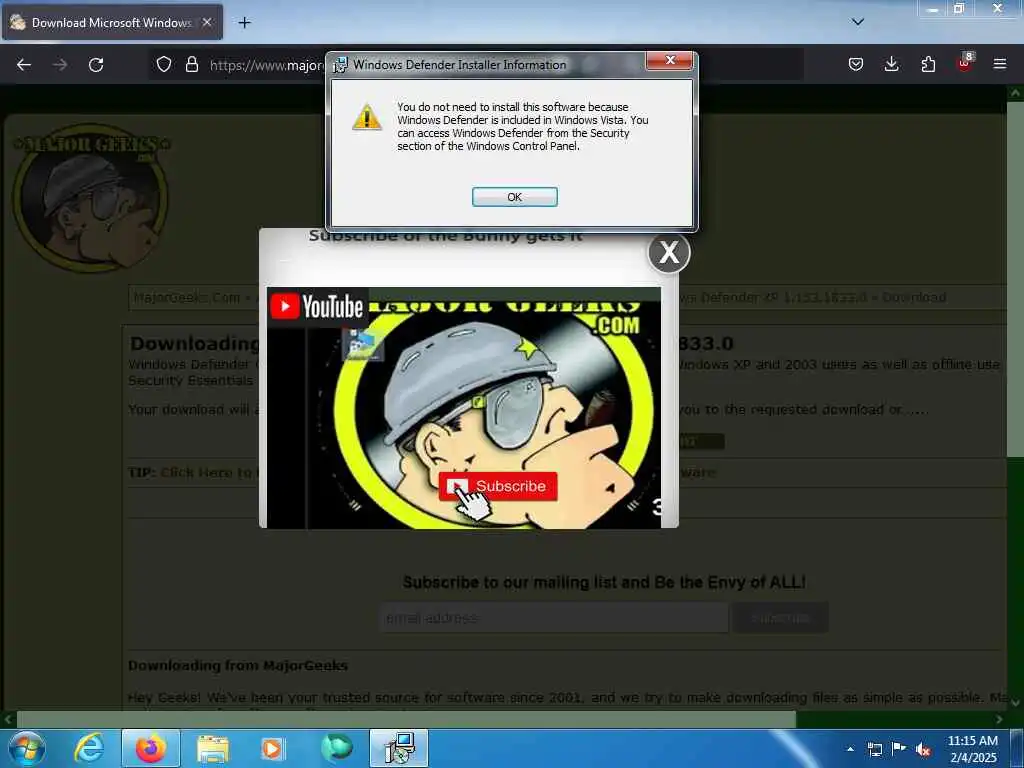The image size is (1024, 768).
Task: Open the Firefox extensions puzzle icon
Action: [x=928, y=64]
